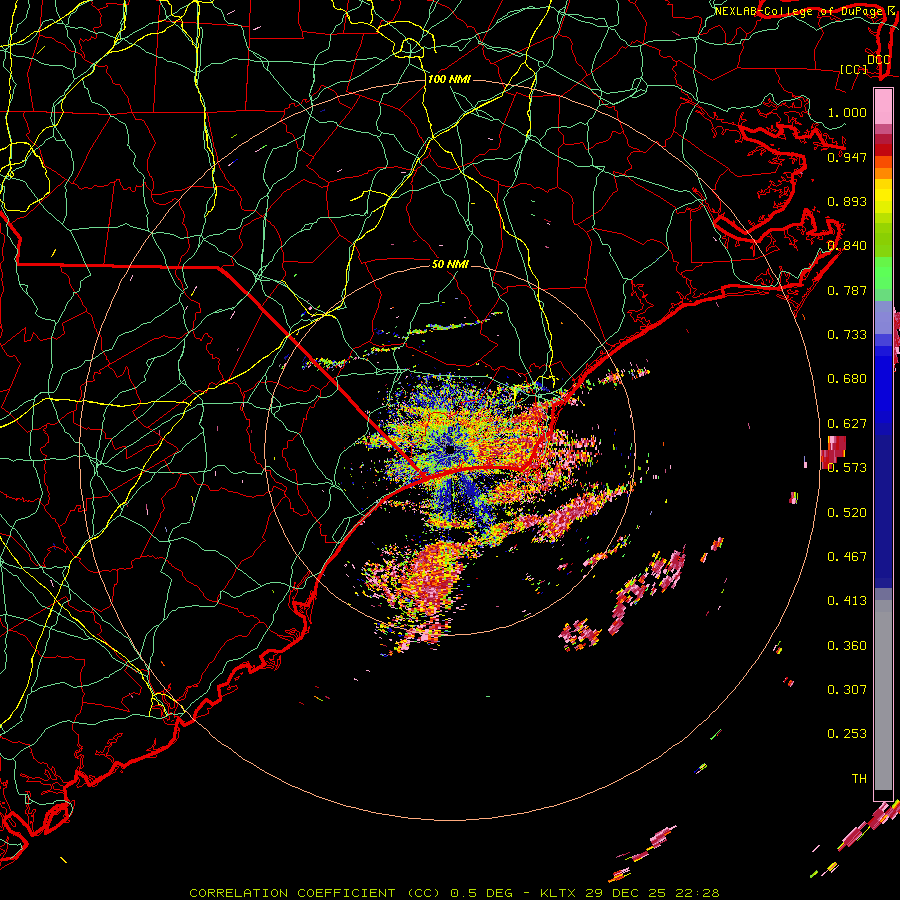The width and height of the screenshot is (900, 900).
Task: Select the 0.840 legend value
Action: [847, 245]
